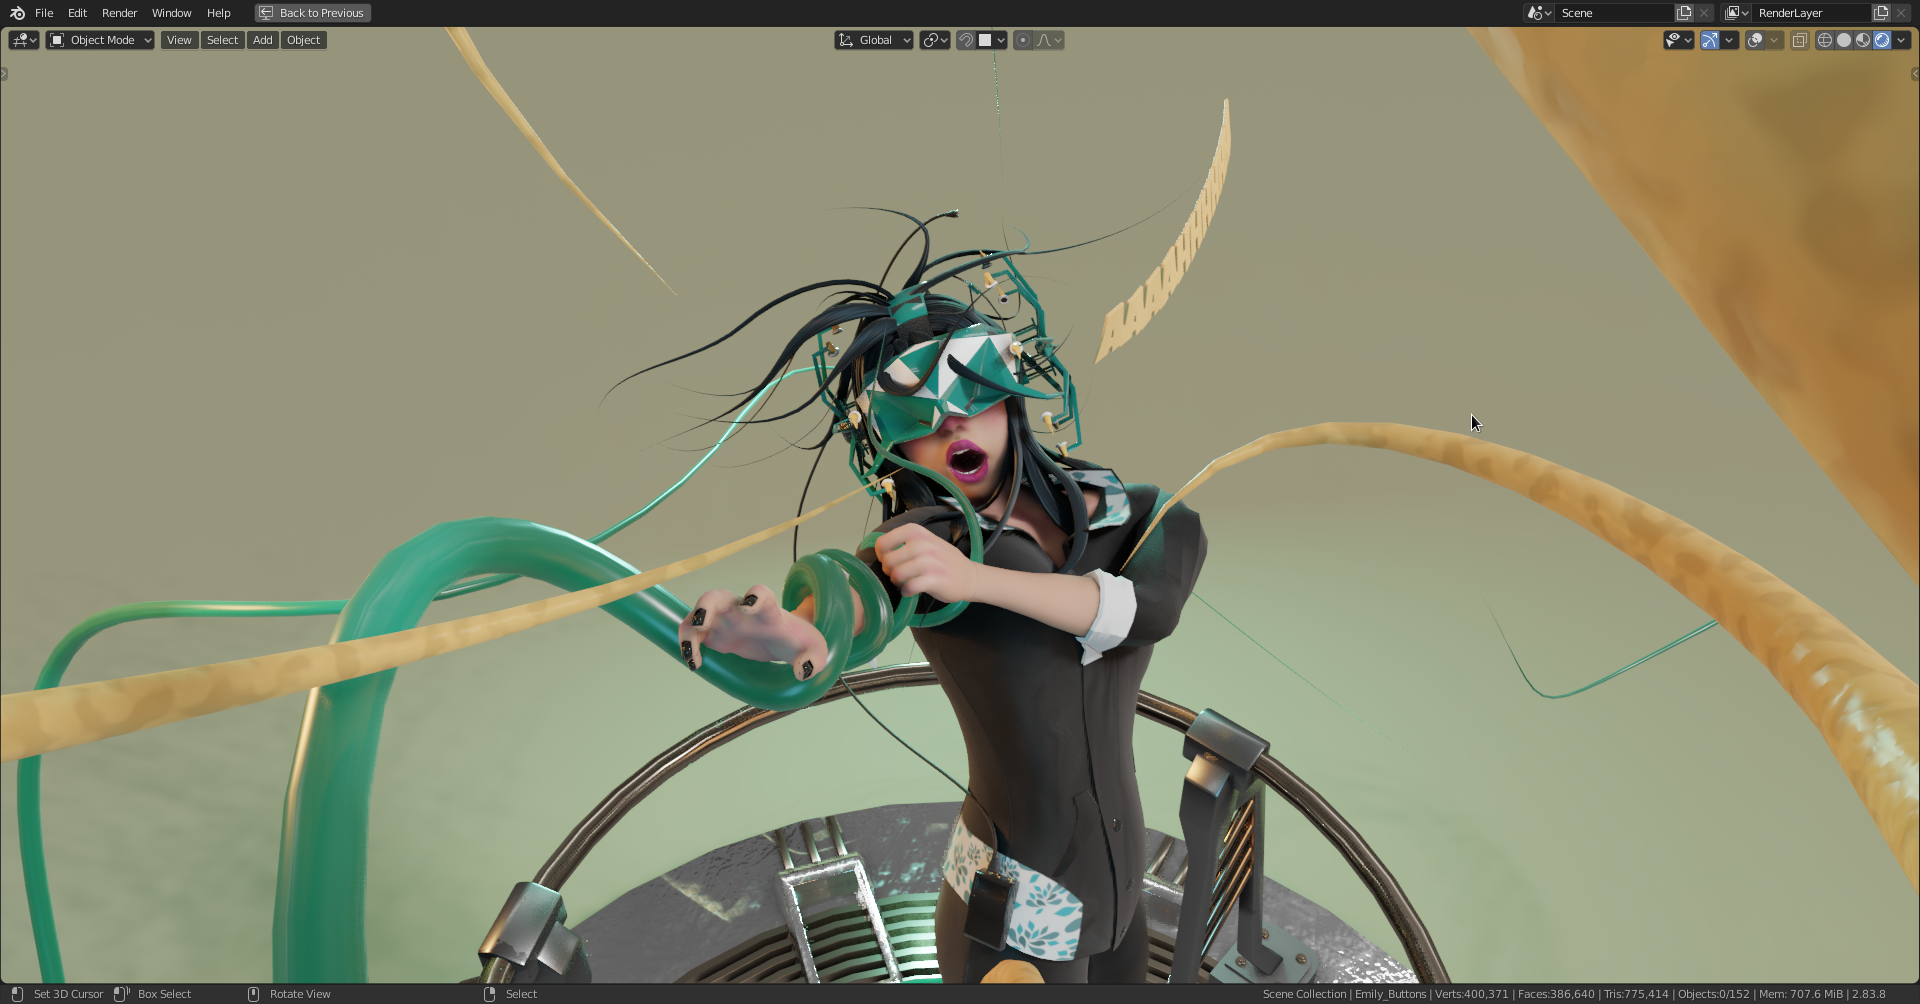
Task: Click the Scene name field
Action: coord(1614,13)
